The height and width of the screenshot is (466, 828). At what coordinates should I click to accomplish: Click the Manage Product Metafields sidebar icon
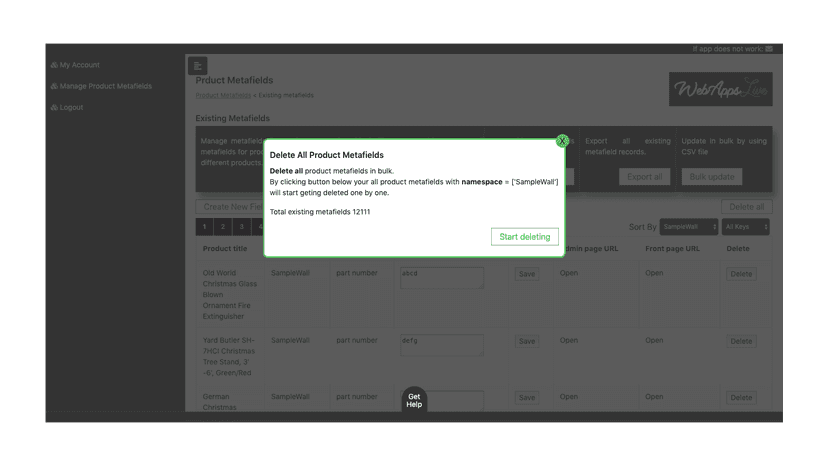point(54,86)
